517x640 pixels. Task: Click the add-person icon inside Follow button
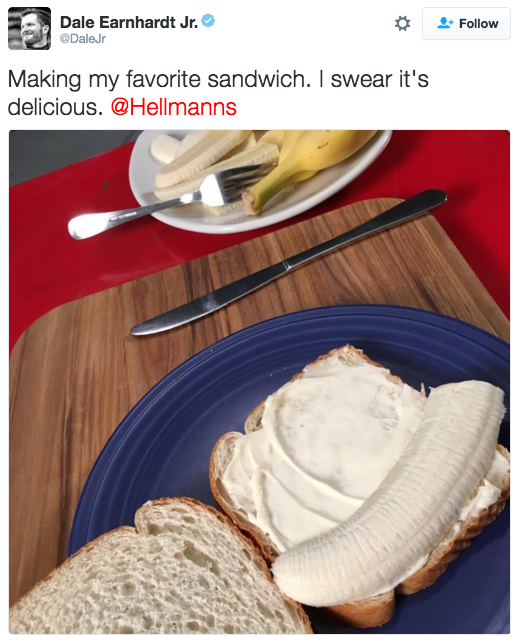click(445, 23)
